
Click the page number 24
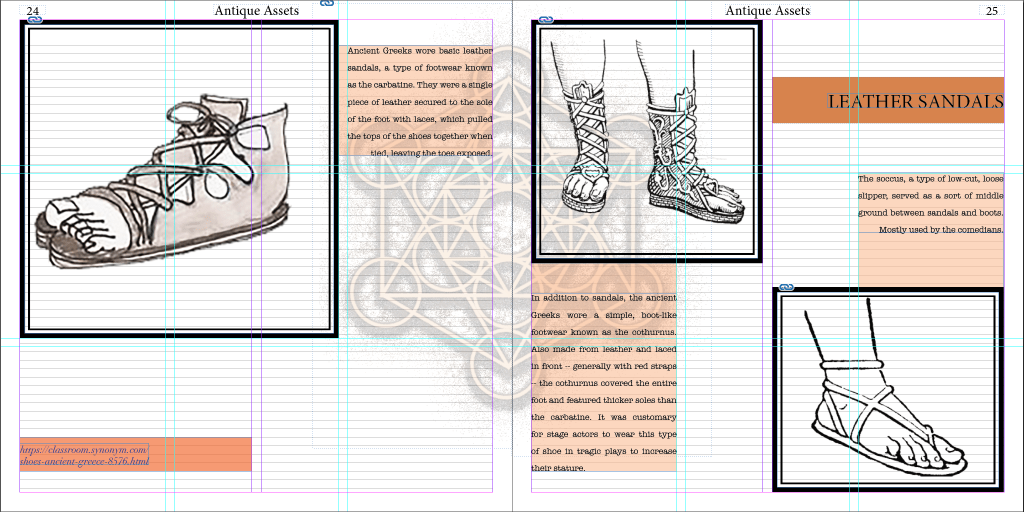pos(33,11)
